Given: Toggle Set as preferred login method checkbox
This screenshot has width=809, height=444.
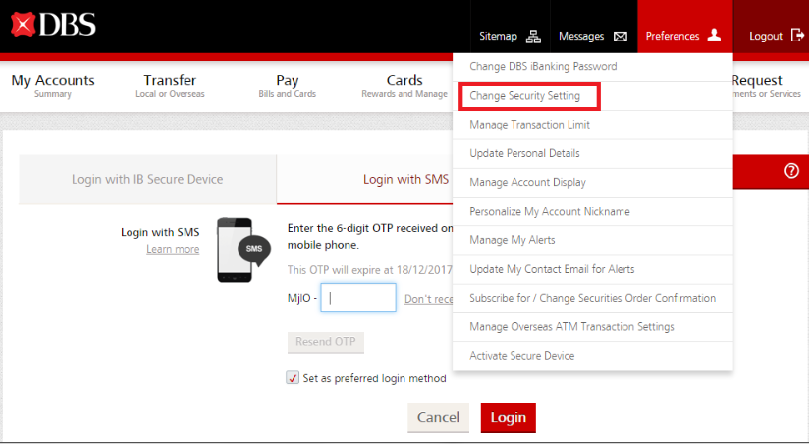Looking at the screenshot, I should 293,378.
